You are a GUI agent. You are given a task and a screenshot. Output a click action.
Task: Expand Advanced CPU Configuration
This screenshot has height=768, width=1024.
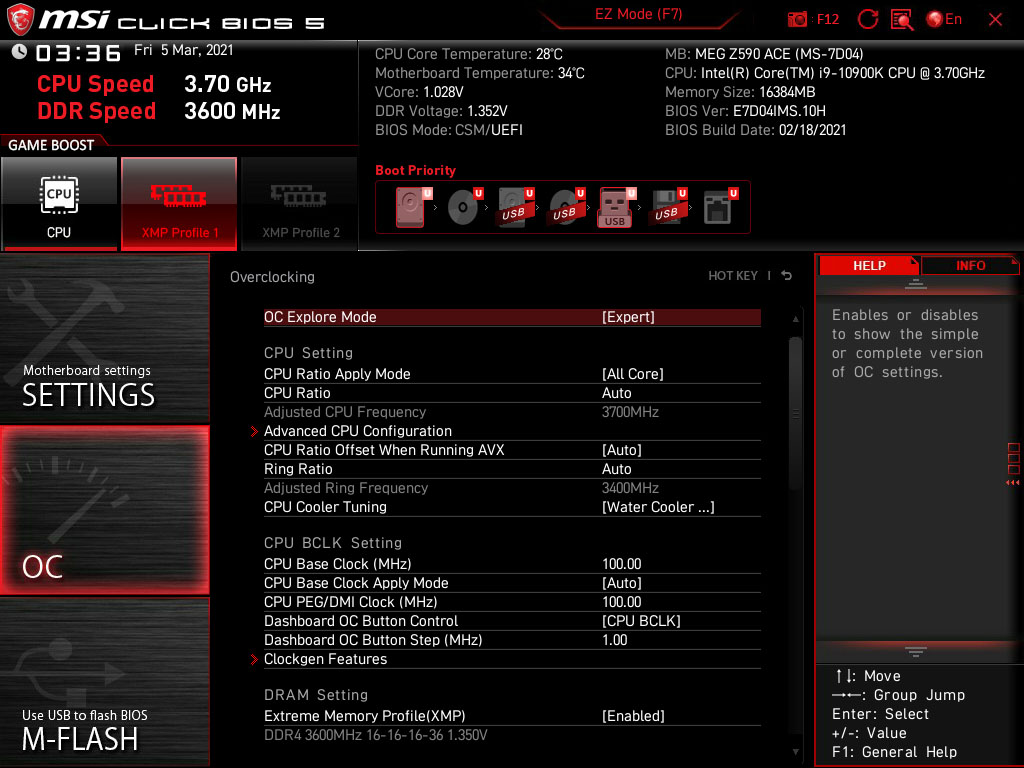[x=357, y=430]
